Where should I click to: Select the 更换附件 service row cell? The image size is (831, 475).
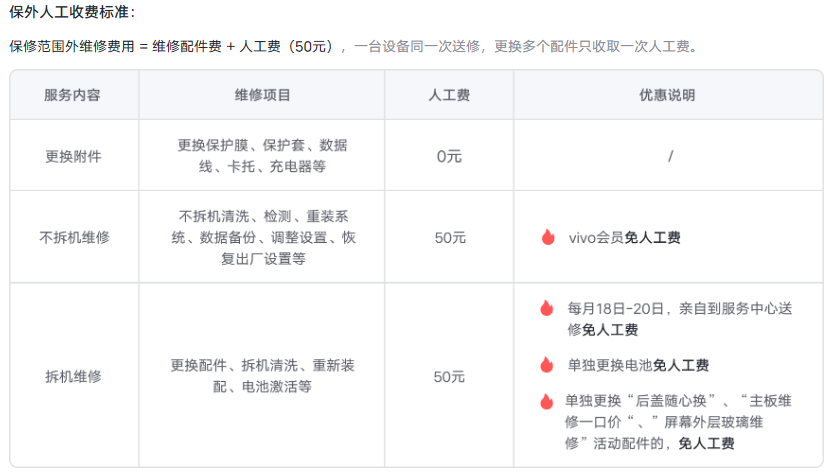click(73, 156)
